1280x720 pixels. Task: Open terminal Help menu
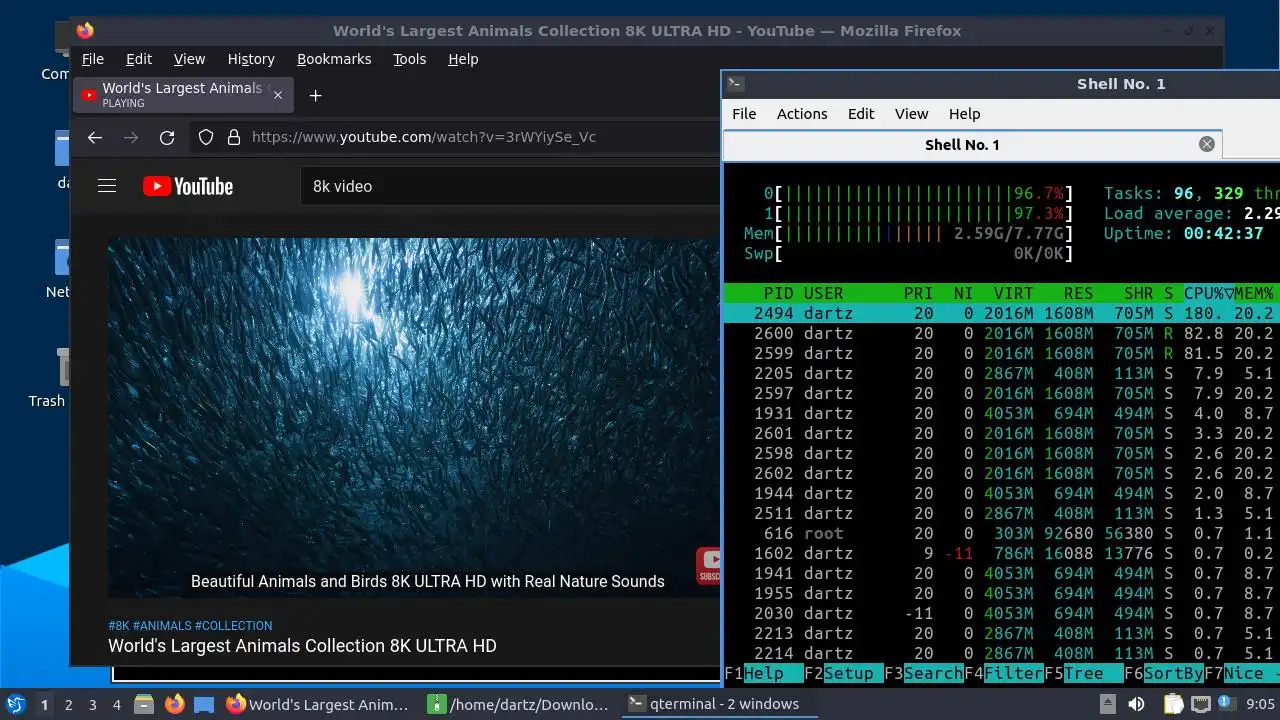(964, 114)
